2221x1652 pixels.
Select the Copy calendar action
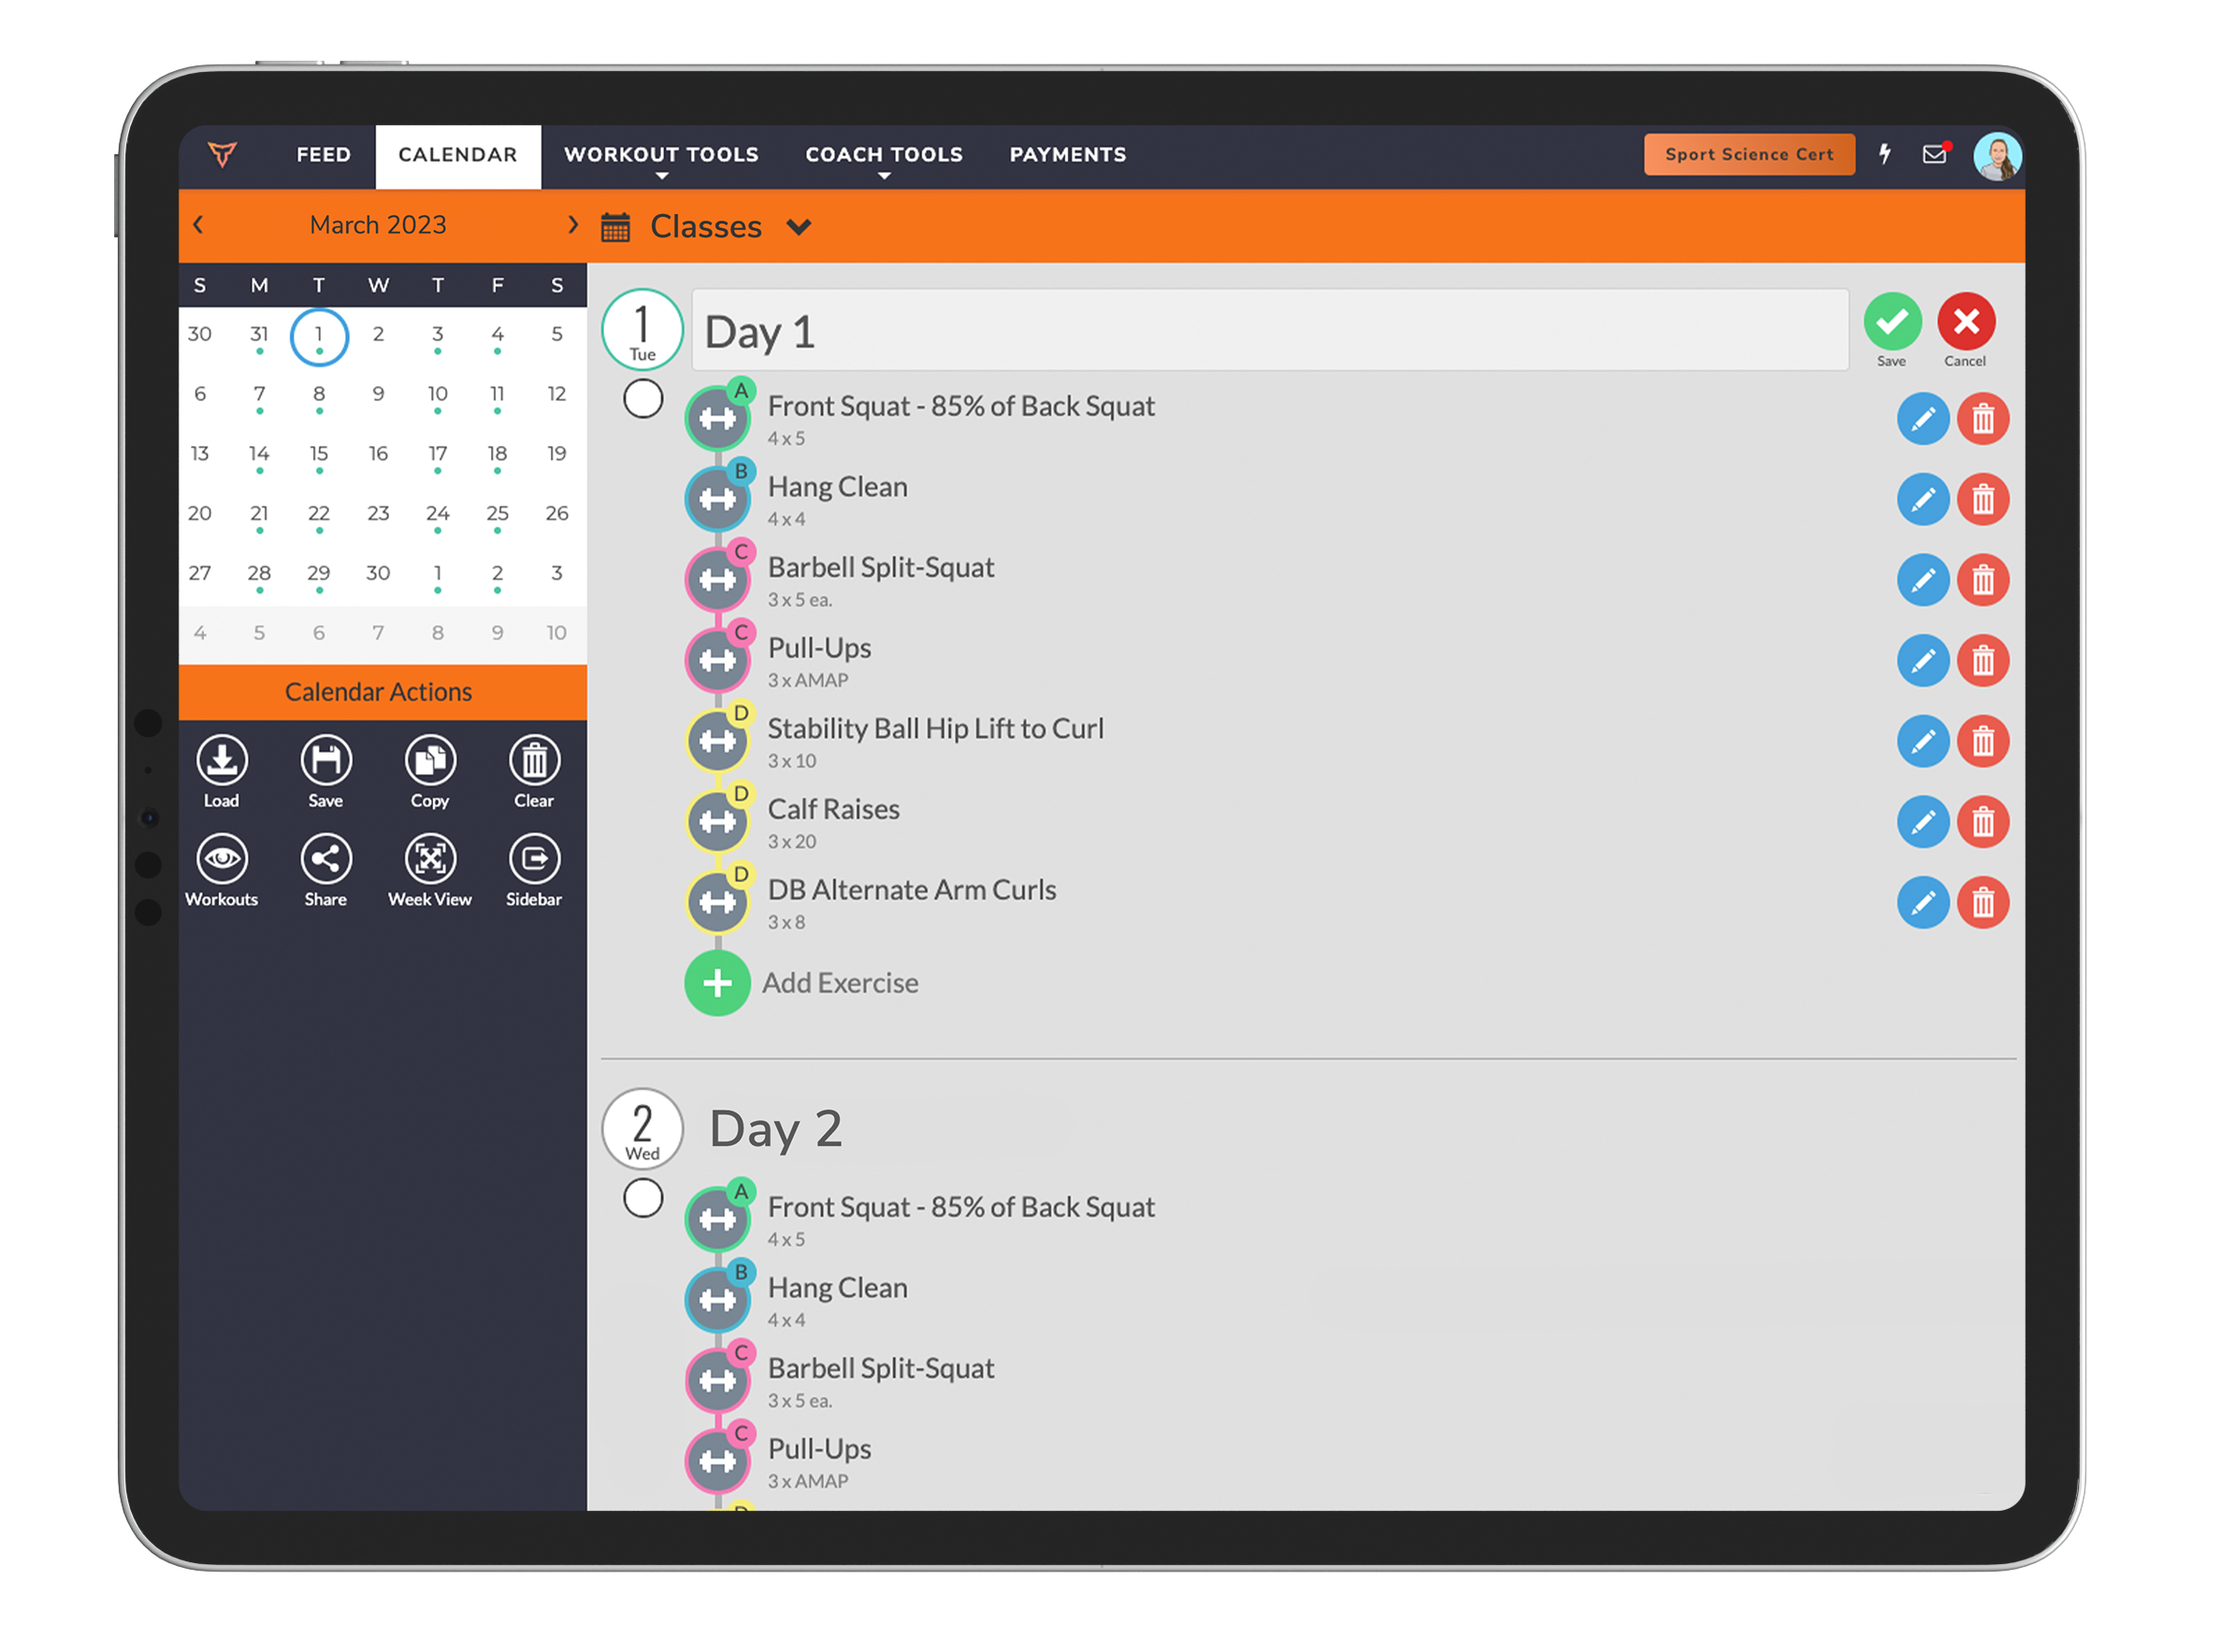430,762
